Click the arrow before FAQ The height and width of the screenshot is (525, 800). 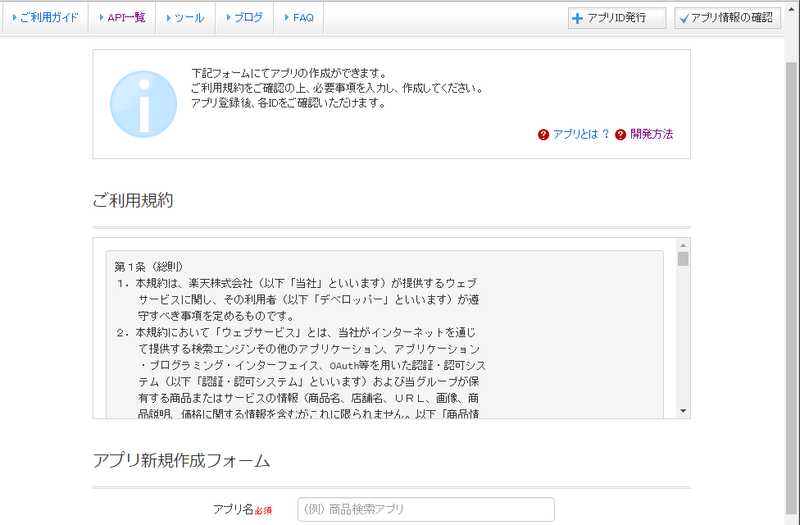(287, 18)
